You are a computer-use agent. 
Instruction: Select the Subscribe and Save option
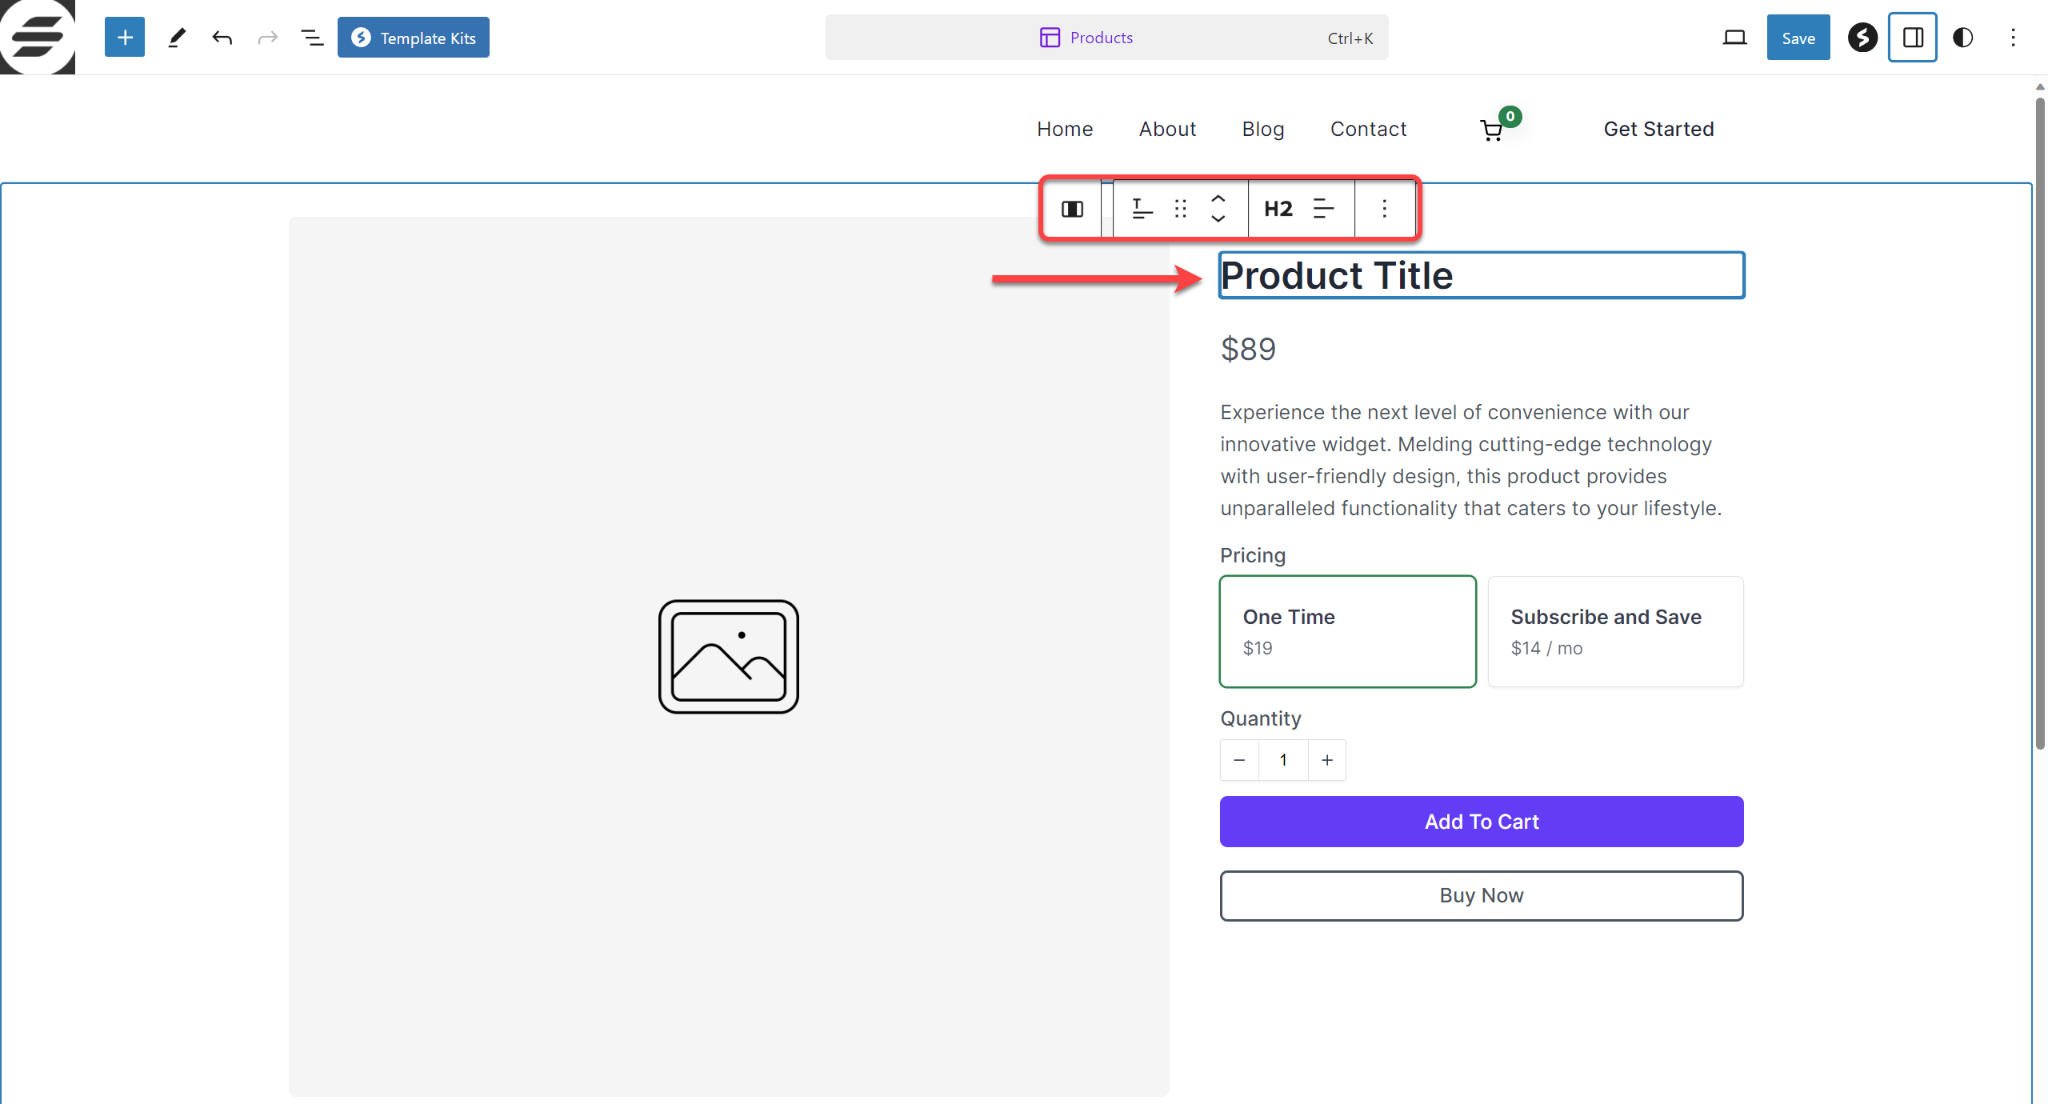[x=1616, y=631]
